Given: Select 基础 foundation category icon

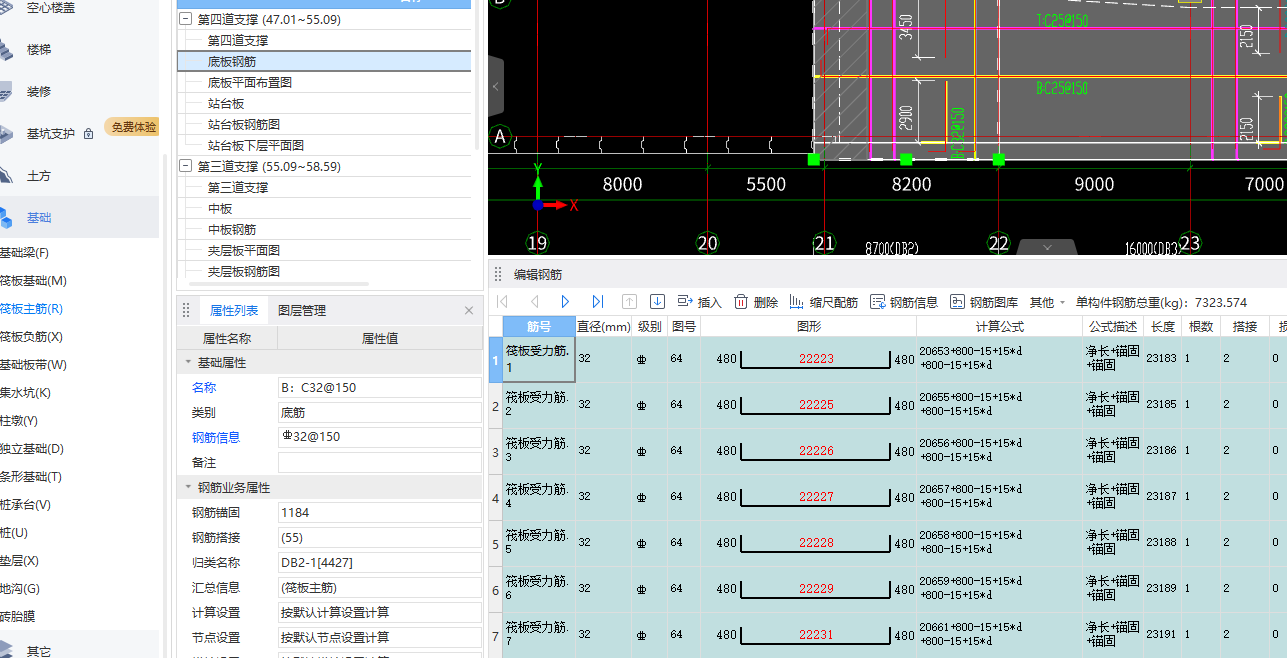Looking at the screenshot, I should [8, 217].
